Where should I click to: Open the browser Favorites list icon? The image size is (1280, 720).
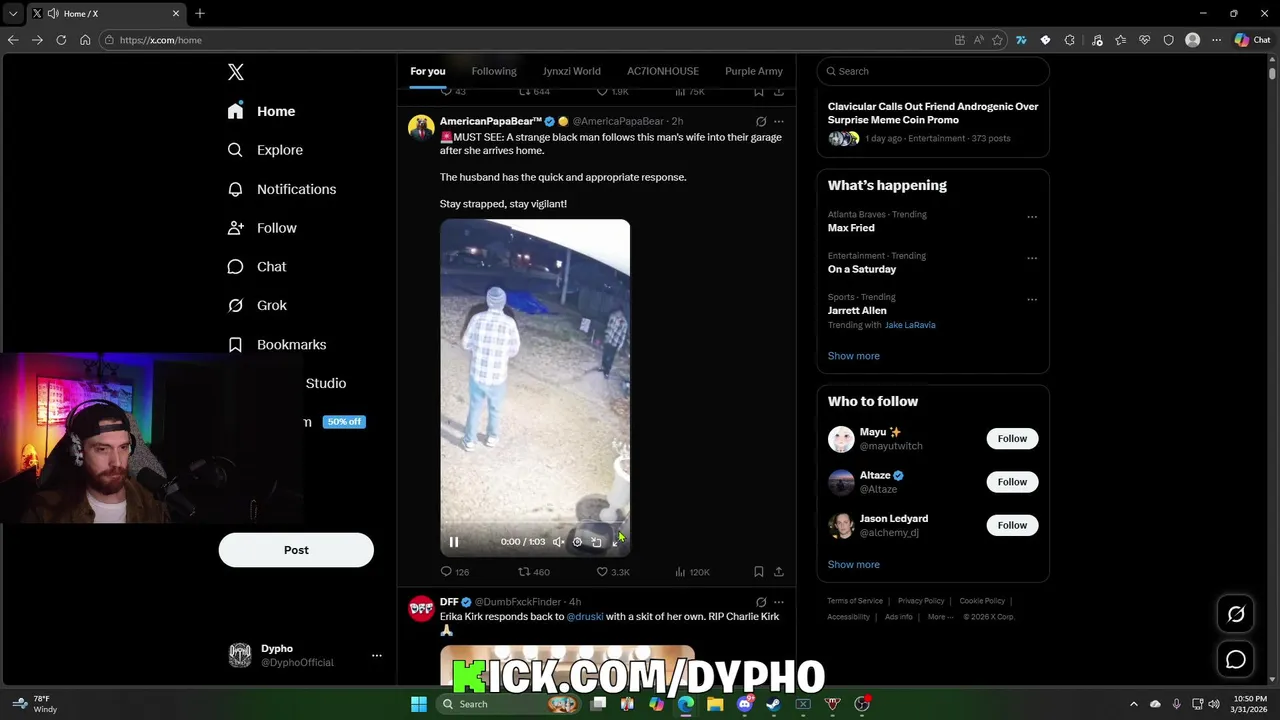(1120, 40)
